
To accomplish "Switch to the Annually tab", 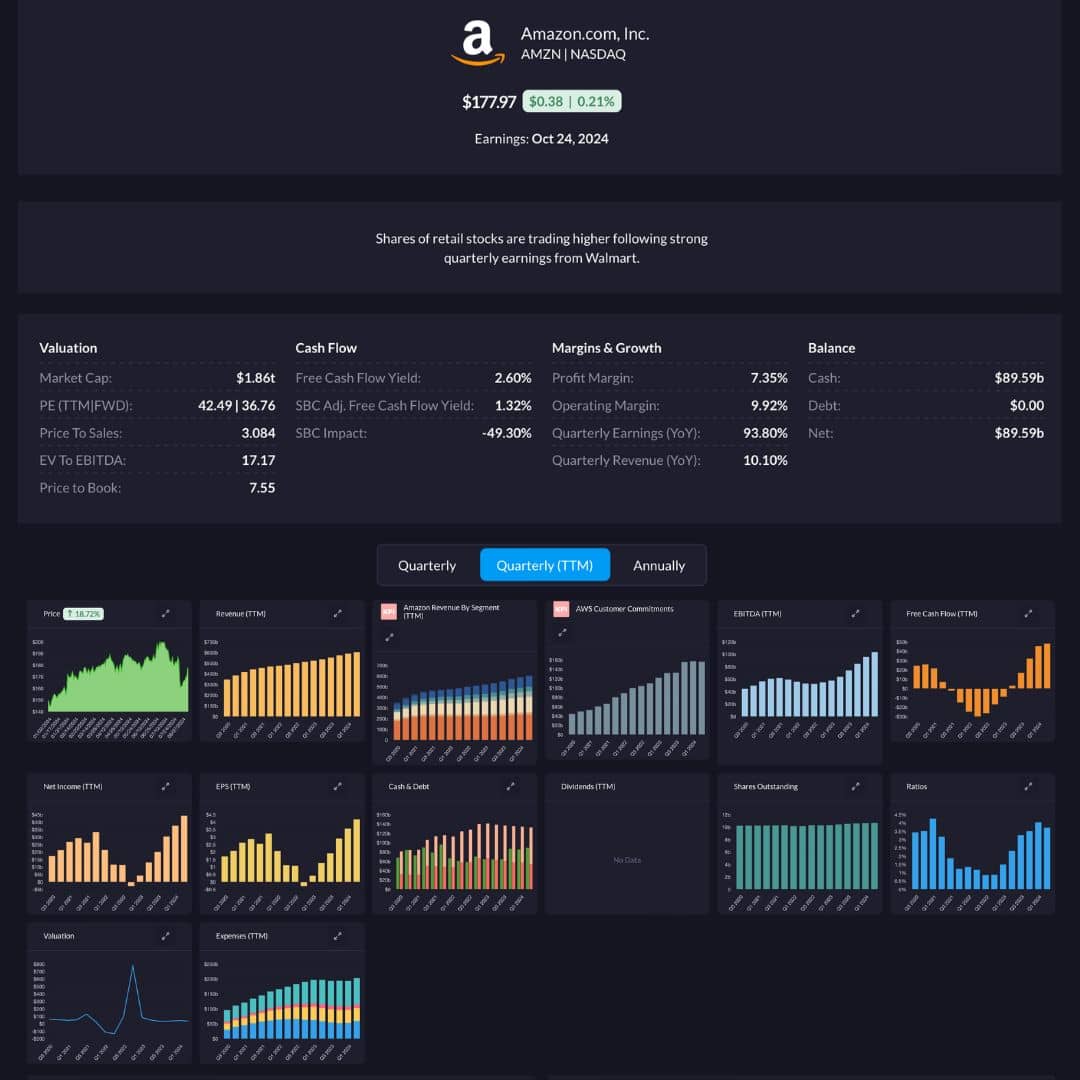I will tap(659, 565).
